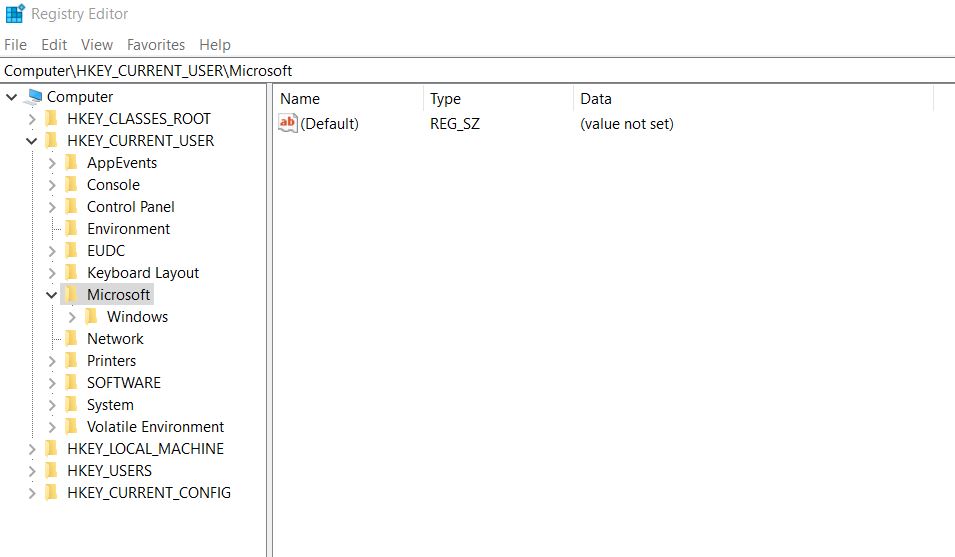Click the System folder icon

(71, 404)
